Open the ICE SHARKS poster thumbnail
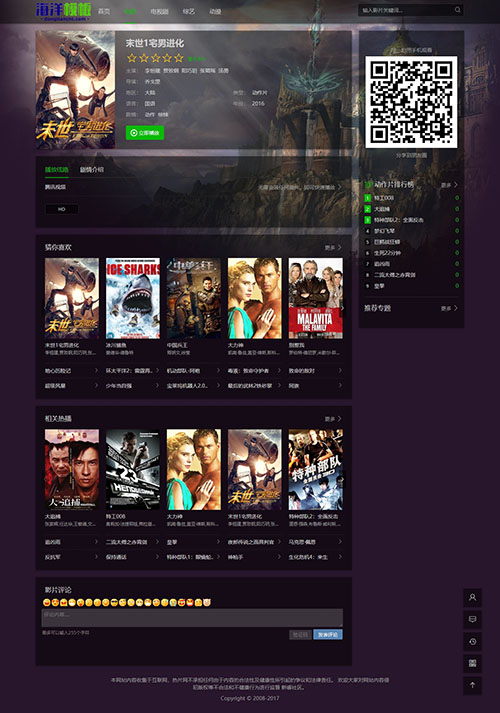This screenshot has height=713, width=500. [133, 298]
